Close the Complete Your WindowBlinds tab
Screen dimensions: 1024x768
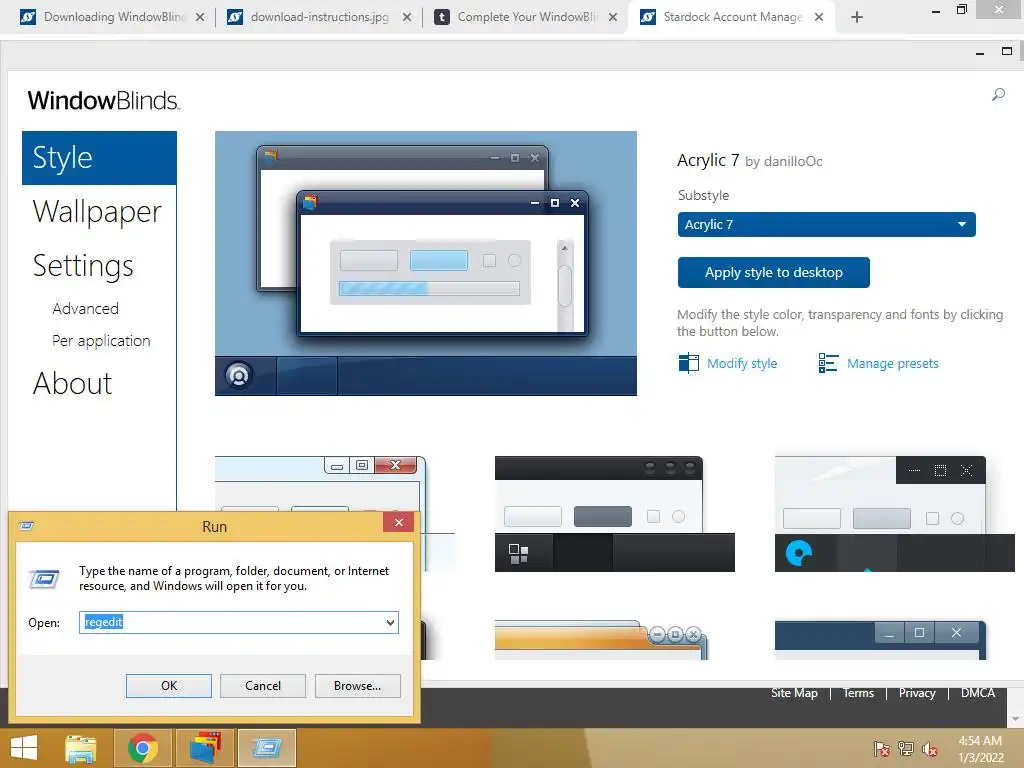point(613,17)
